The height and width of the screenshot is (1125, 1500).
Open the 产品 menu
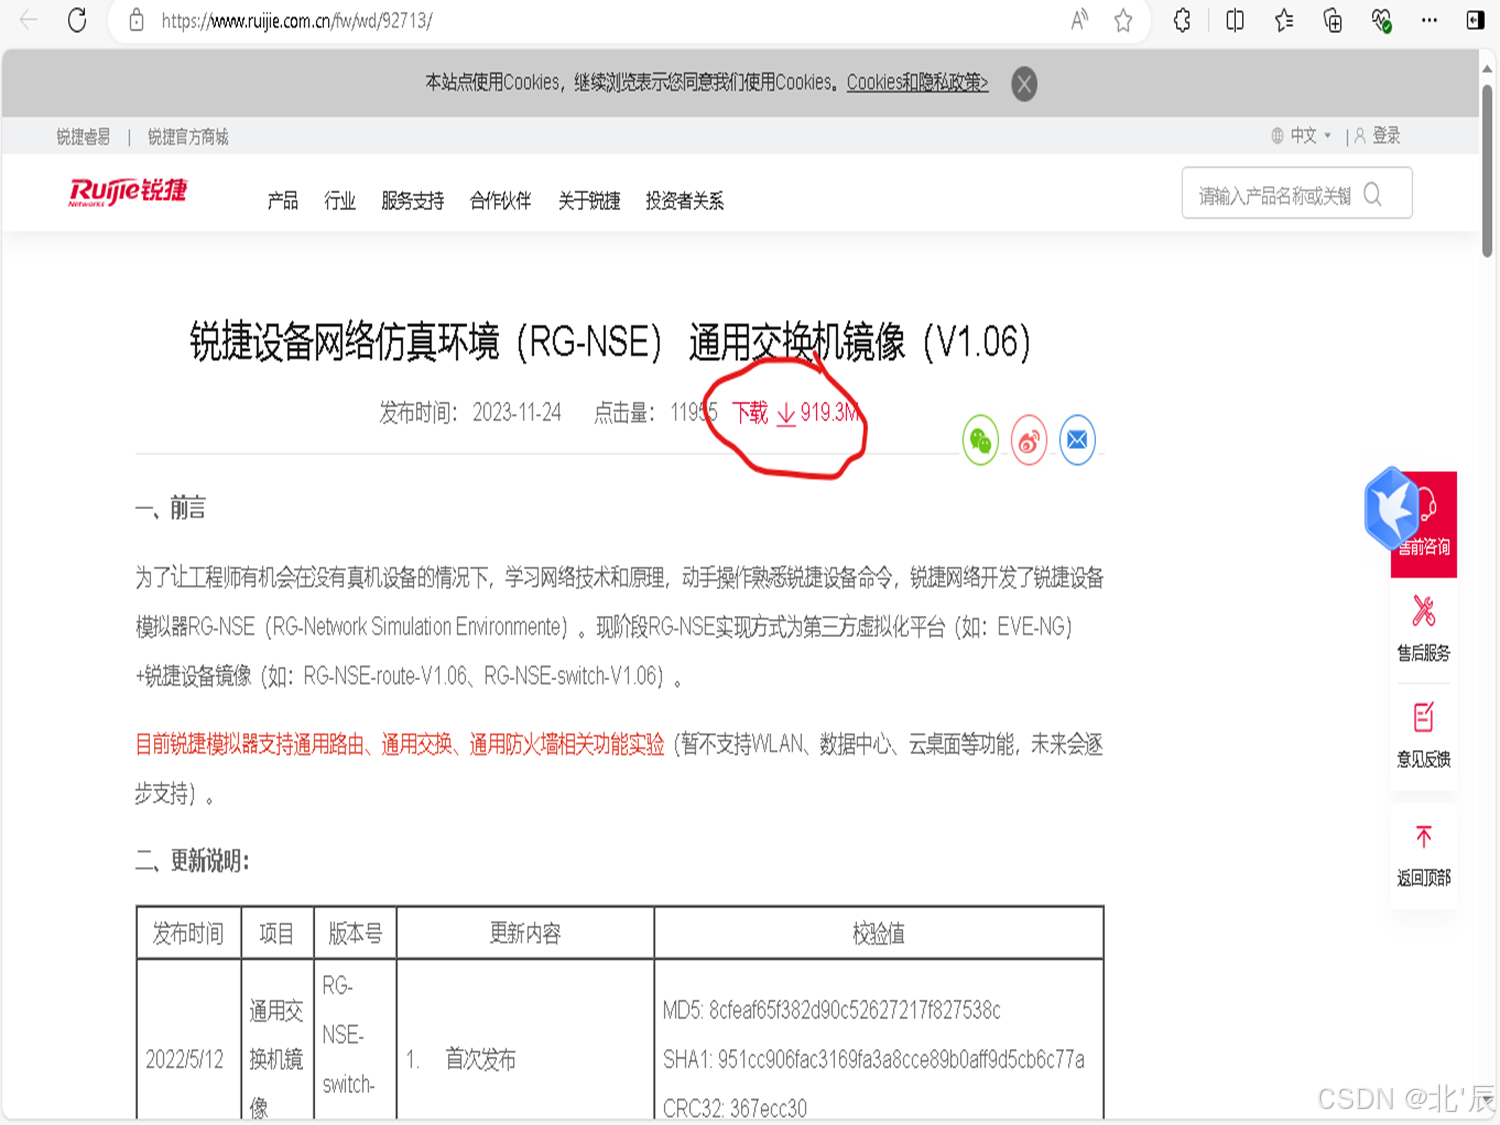[x=283, y=201]
